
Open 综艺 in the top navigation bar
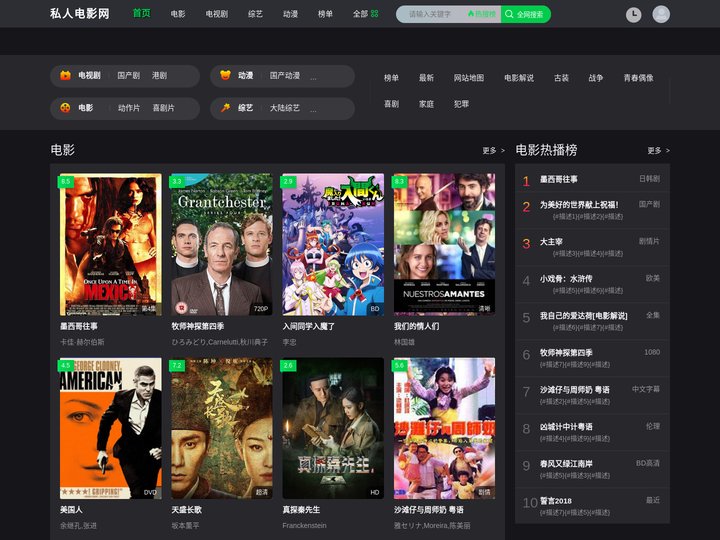[255, 14]
